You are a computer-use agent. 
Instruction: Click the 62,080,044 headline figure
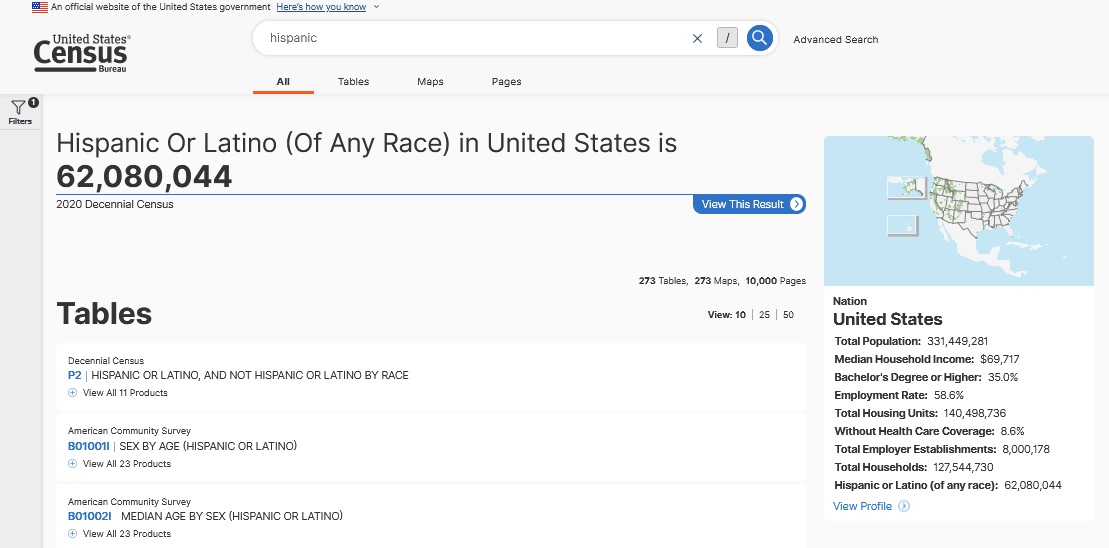(144, 177)
